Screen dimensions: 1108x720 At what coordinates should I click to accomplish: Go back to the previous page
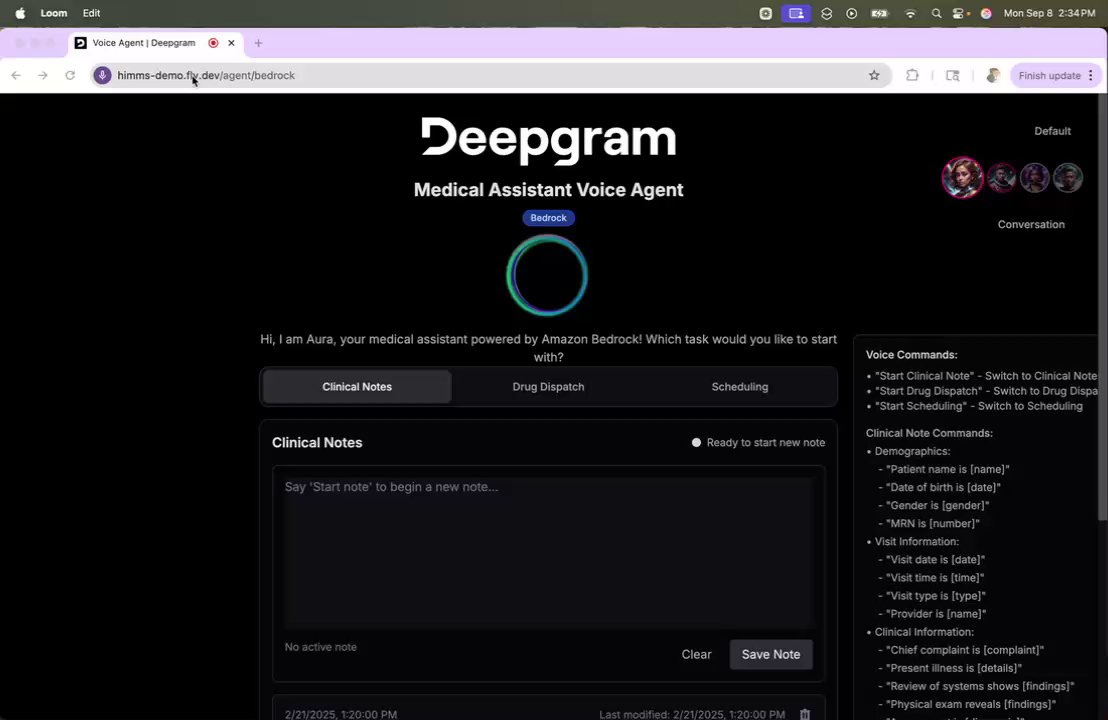click(16, 76)
